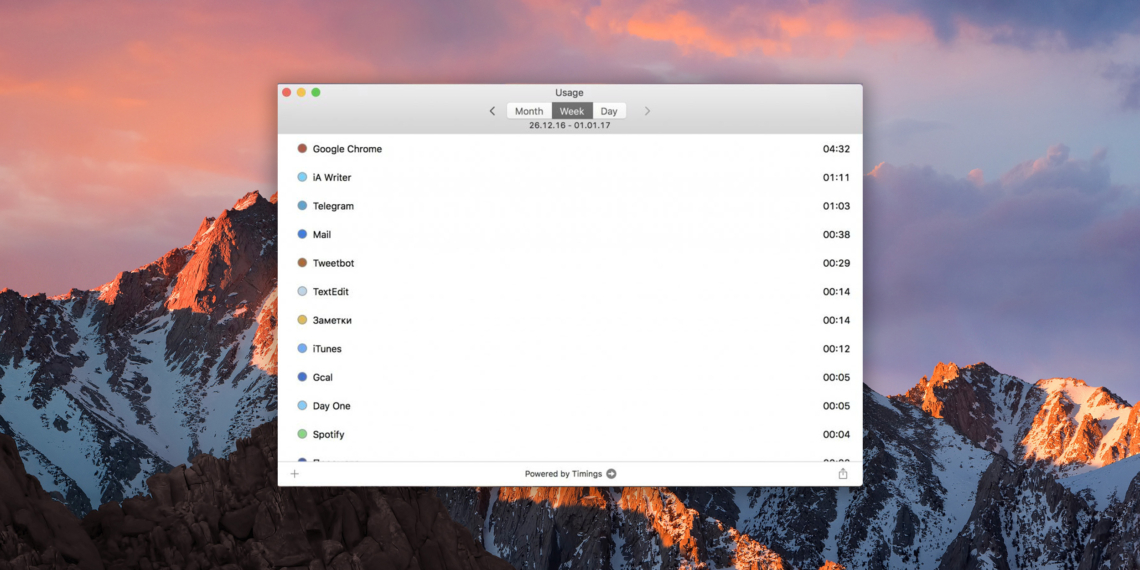The height and width of the screenshot is (570, 1140).
Task: Click the Google Chrome color dot
Action: pos(302,149)
